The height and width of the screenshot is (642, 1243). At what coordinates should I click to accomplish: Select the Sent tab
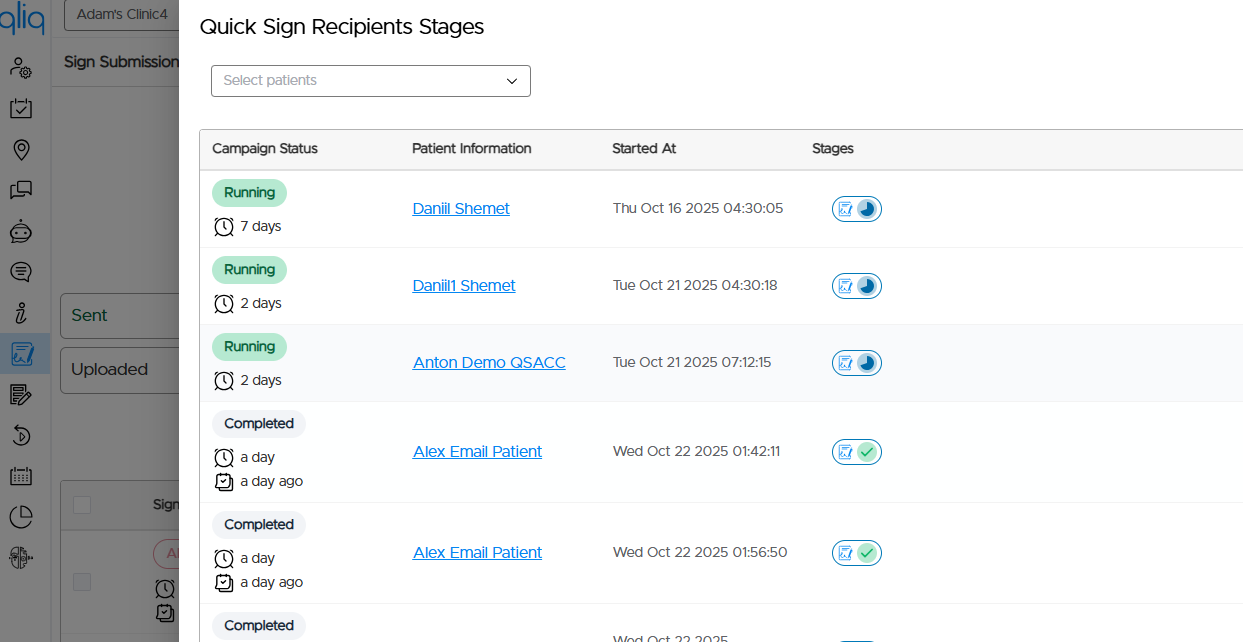(119, 316)
